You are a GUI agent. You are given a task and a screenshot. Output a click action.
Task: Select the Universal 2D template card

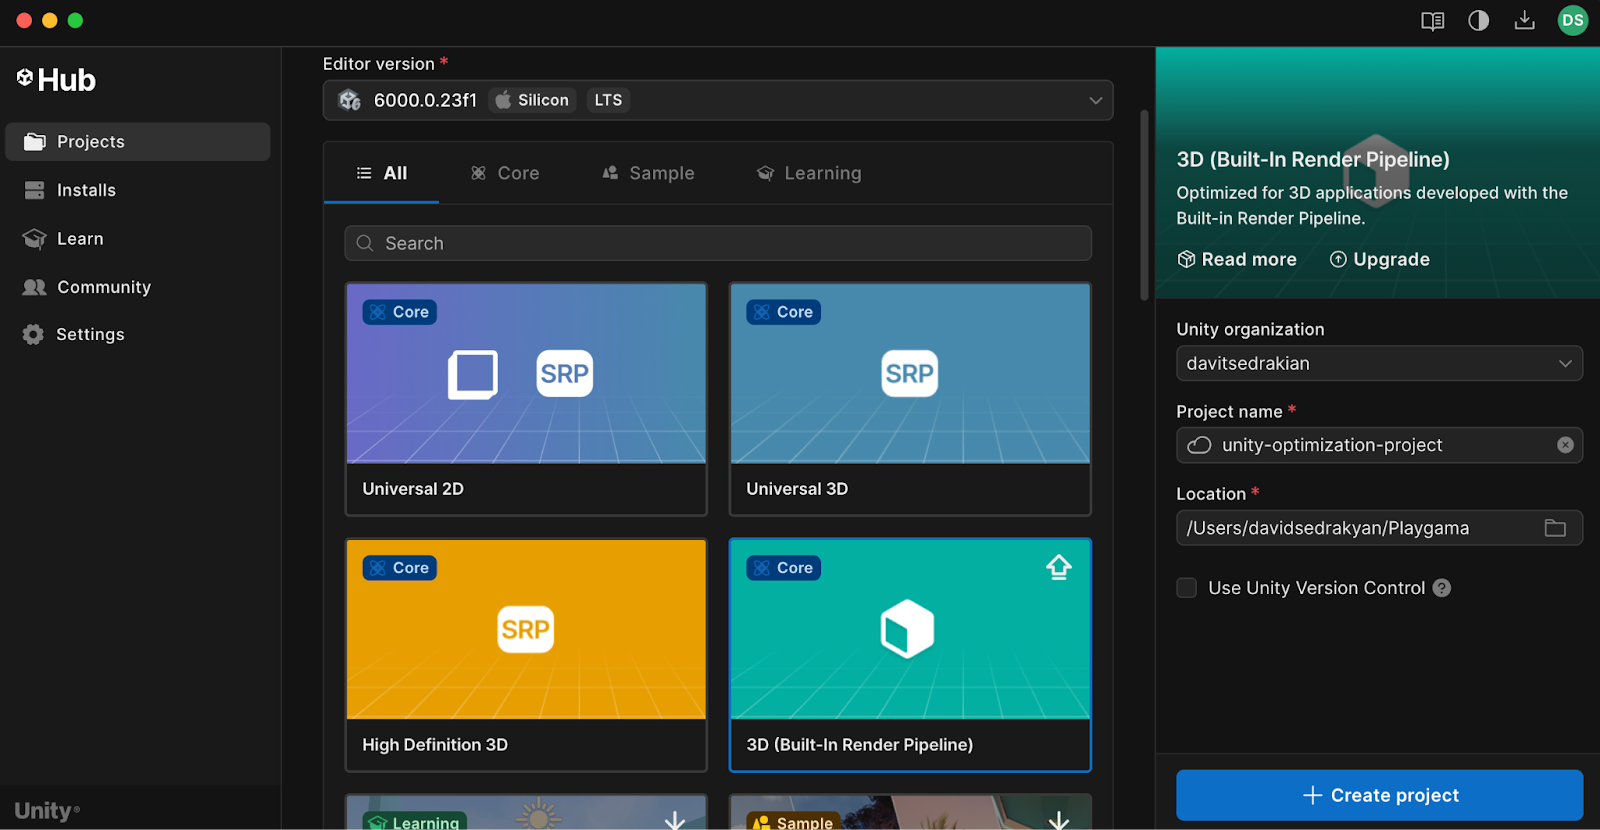click(x=526, y=398)
